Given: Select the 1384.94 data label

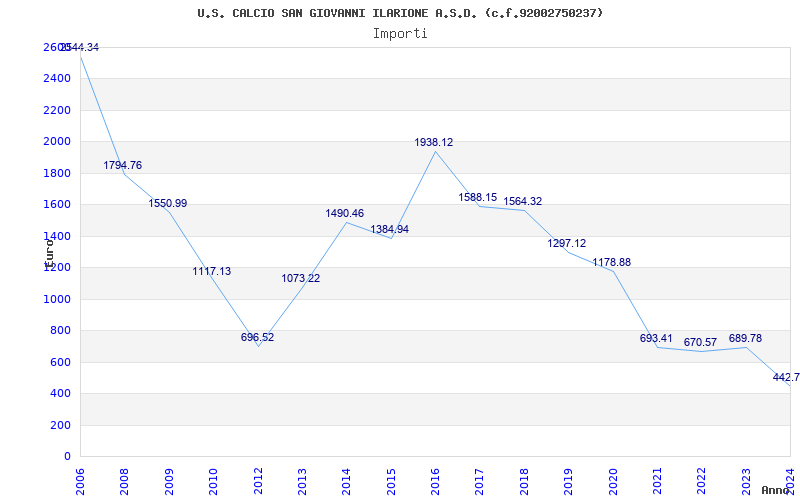Looking at the screenshot, I should (390, 230).
